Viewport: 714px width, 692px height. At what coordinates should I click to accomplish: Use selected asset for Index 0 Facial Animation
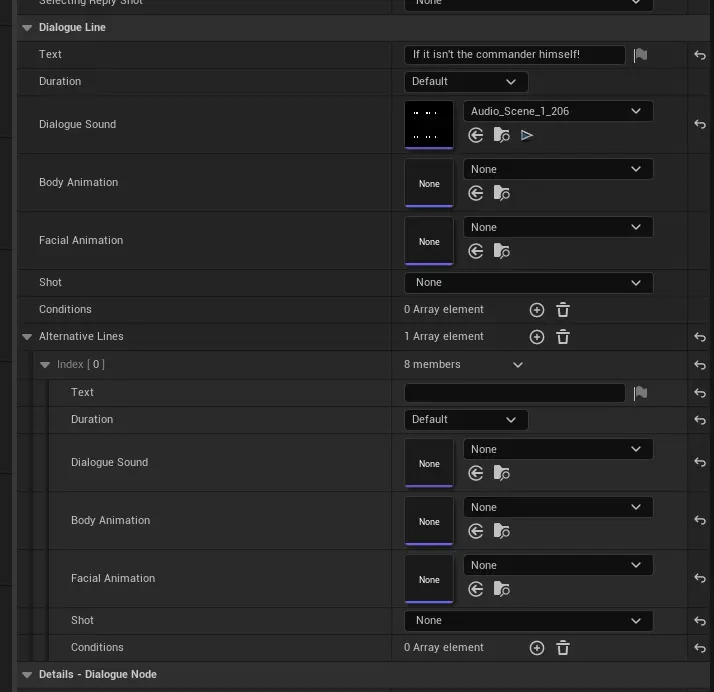pyautogui.click(x=475, y=589)
